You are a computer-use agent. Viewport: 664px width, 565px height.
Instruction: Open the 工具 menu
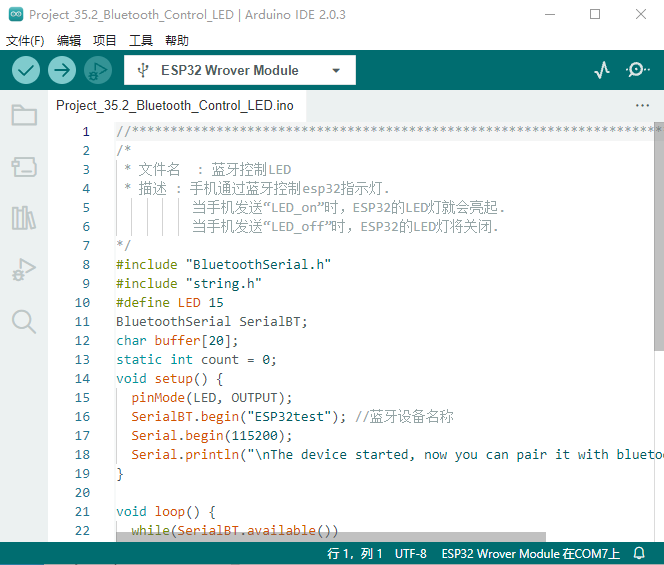click(x=141, y=41)
